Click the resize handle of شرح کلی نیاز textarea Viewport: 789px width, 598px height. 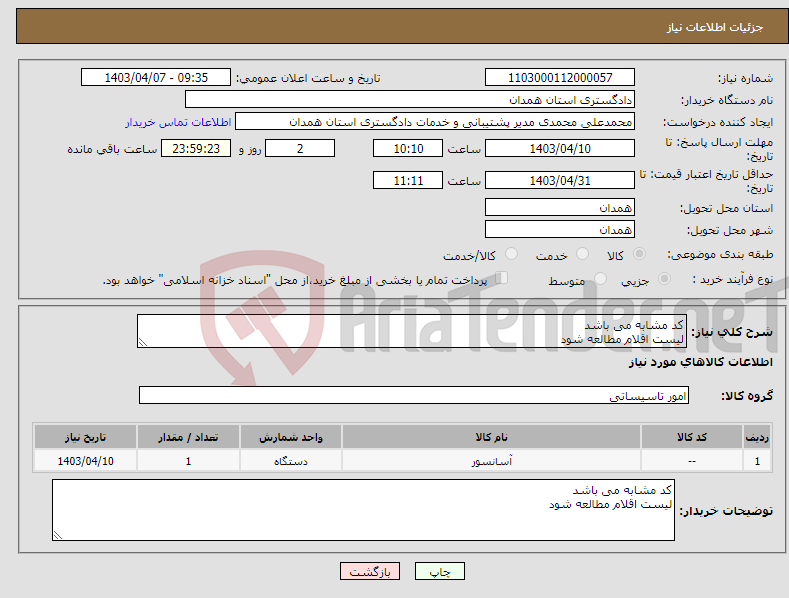(143, 342)
